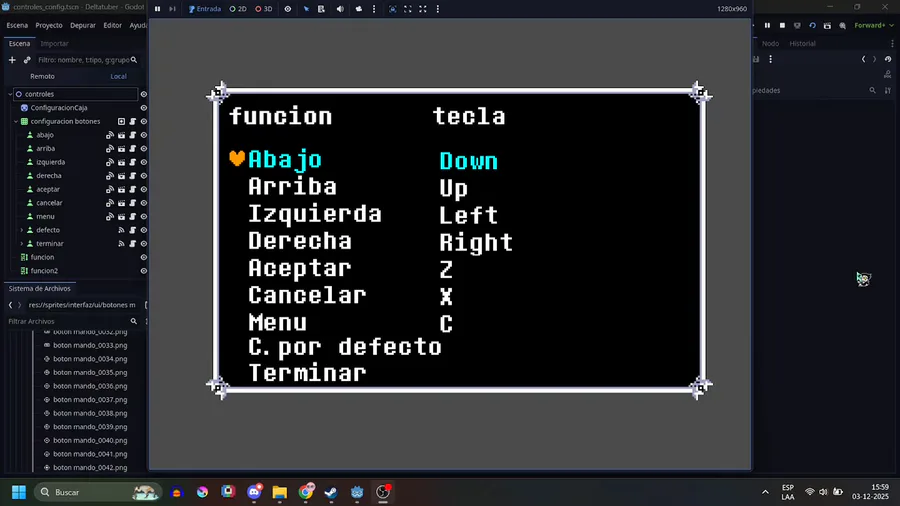Expand the terminar node
Image resolution: width=900 pixels, height=506 pixels.
(22, 244)
